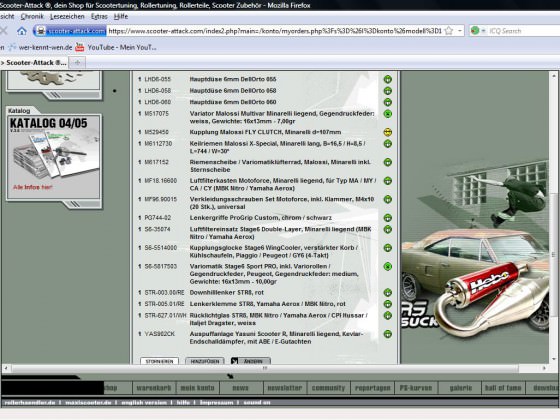This screenshot has height=420, width=560.
Task: Click the status icon for Downhilllenker STR8, rot
Action: [388, 292]
